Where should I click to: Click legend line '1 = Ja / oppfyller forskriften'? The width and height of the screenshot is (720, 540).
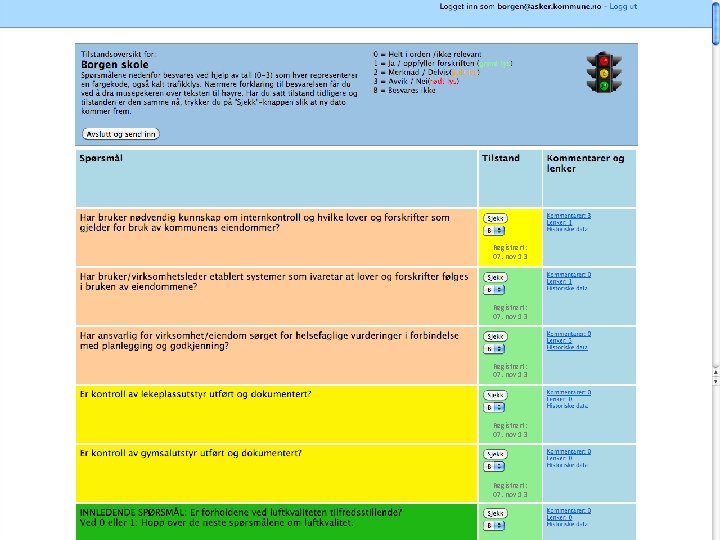coord(443,63)
